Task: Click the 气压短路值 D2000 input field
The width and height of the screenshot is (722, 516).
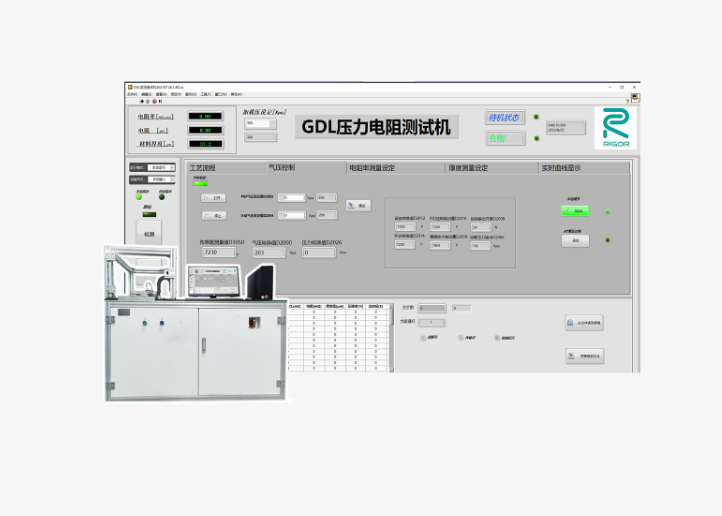Action: 267,253
